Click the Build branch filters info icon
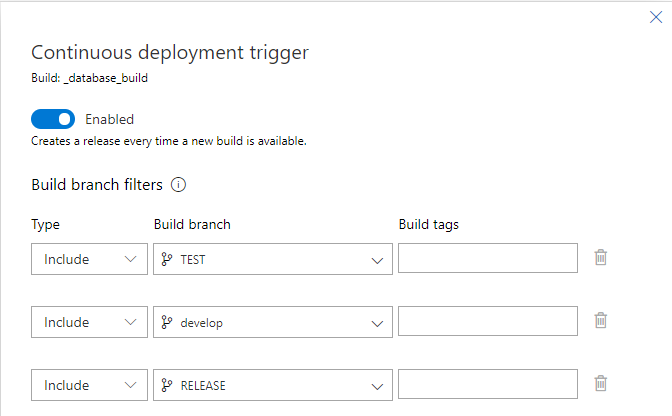 tap(180, 185)
